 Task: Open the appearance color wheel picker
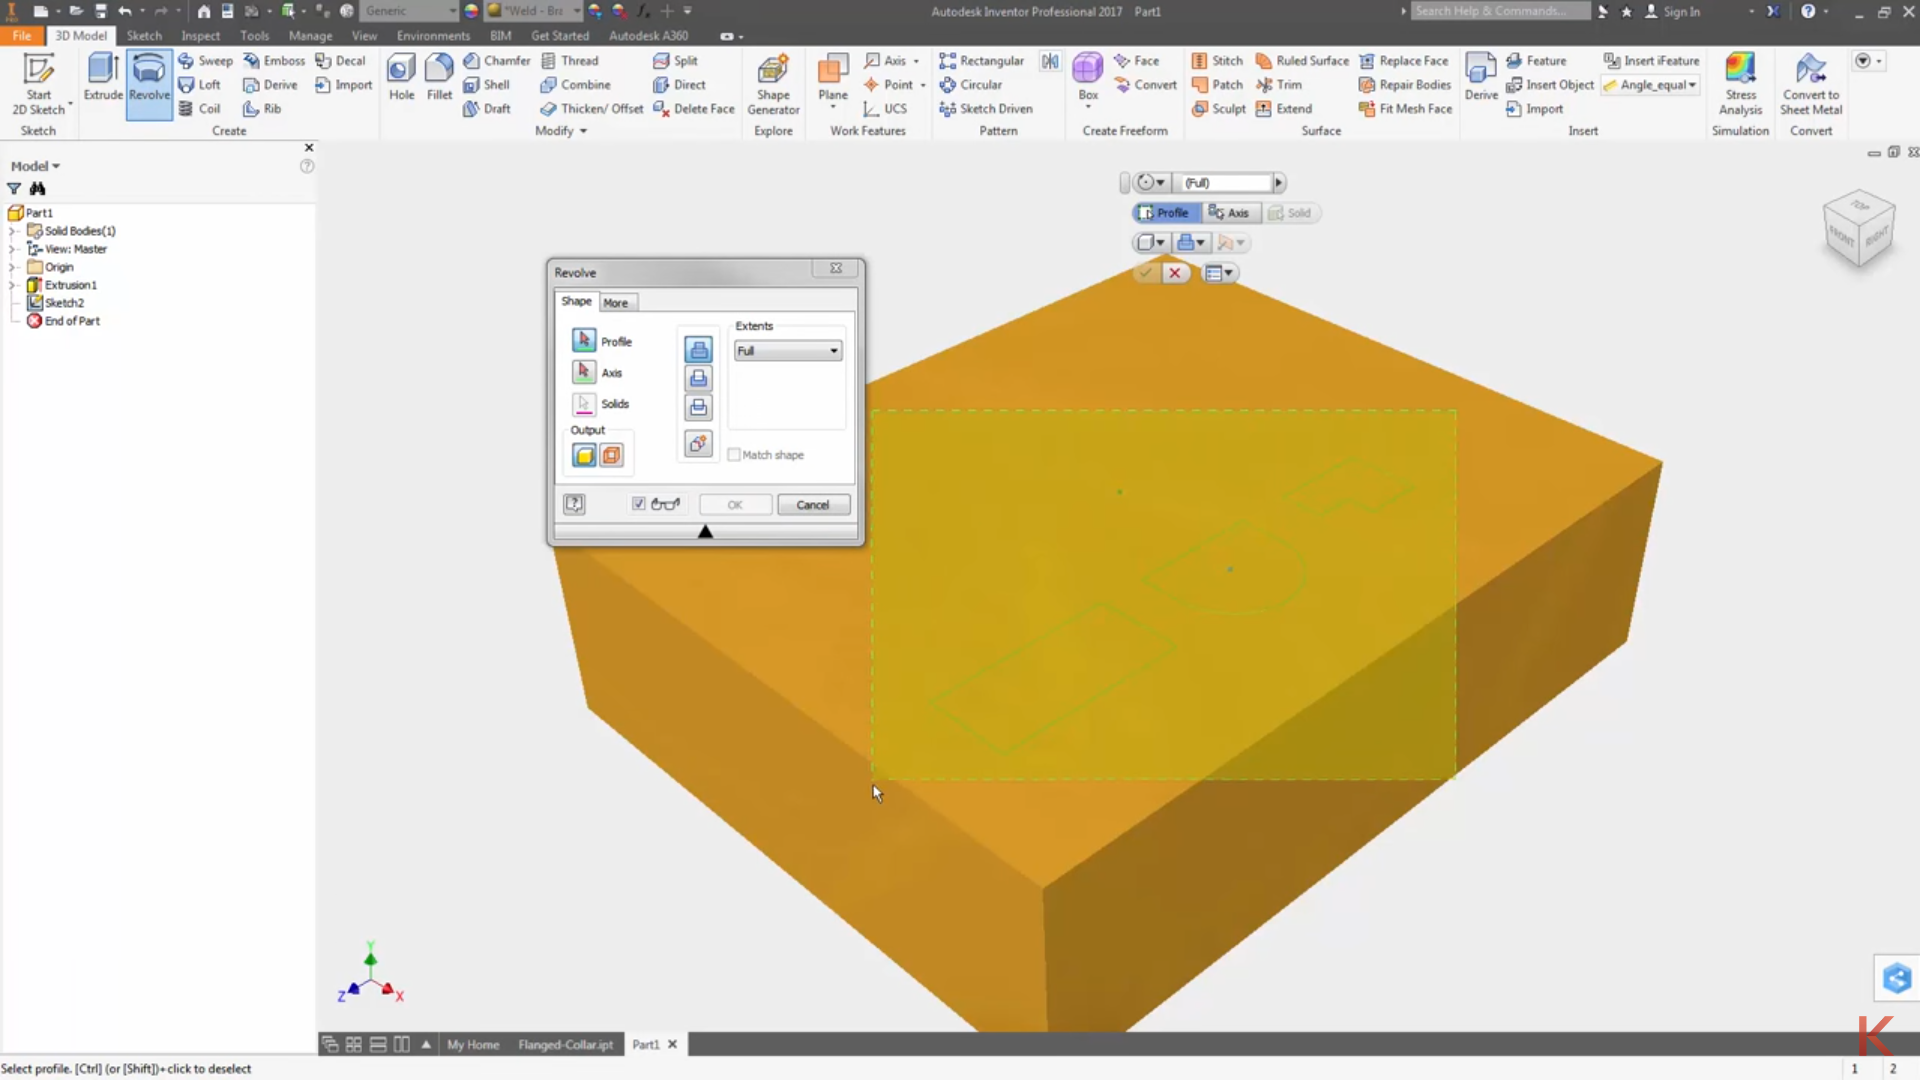(x=471, y=11)
